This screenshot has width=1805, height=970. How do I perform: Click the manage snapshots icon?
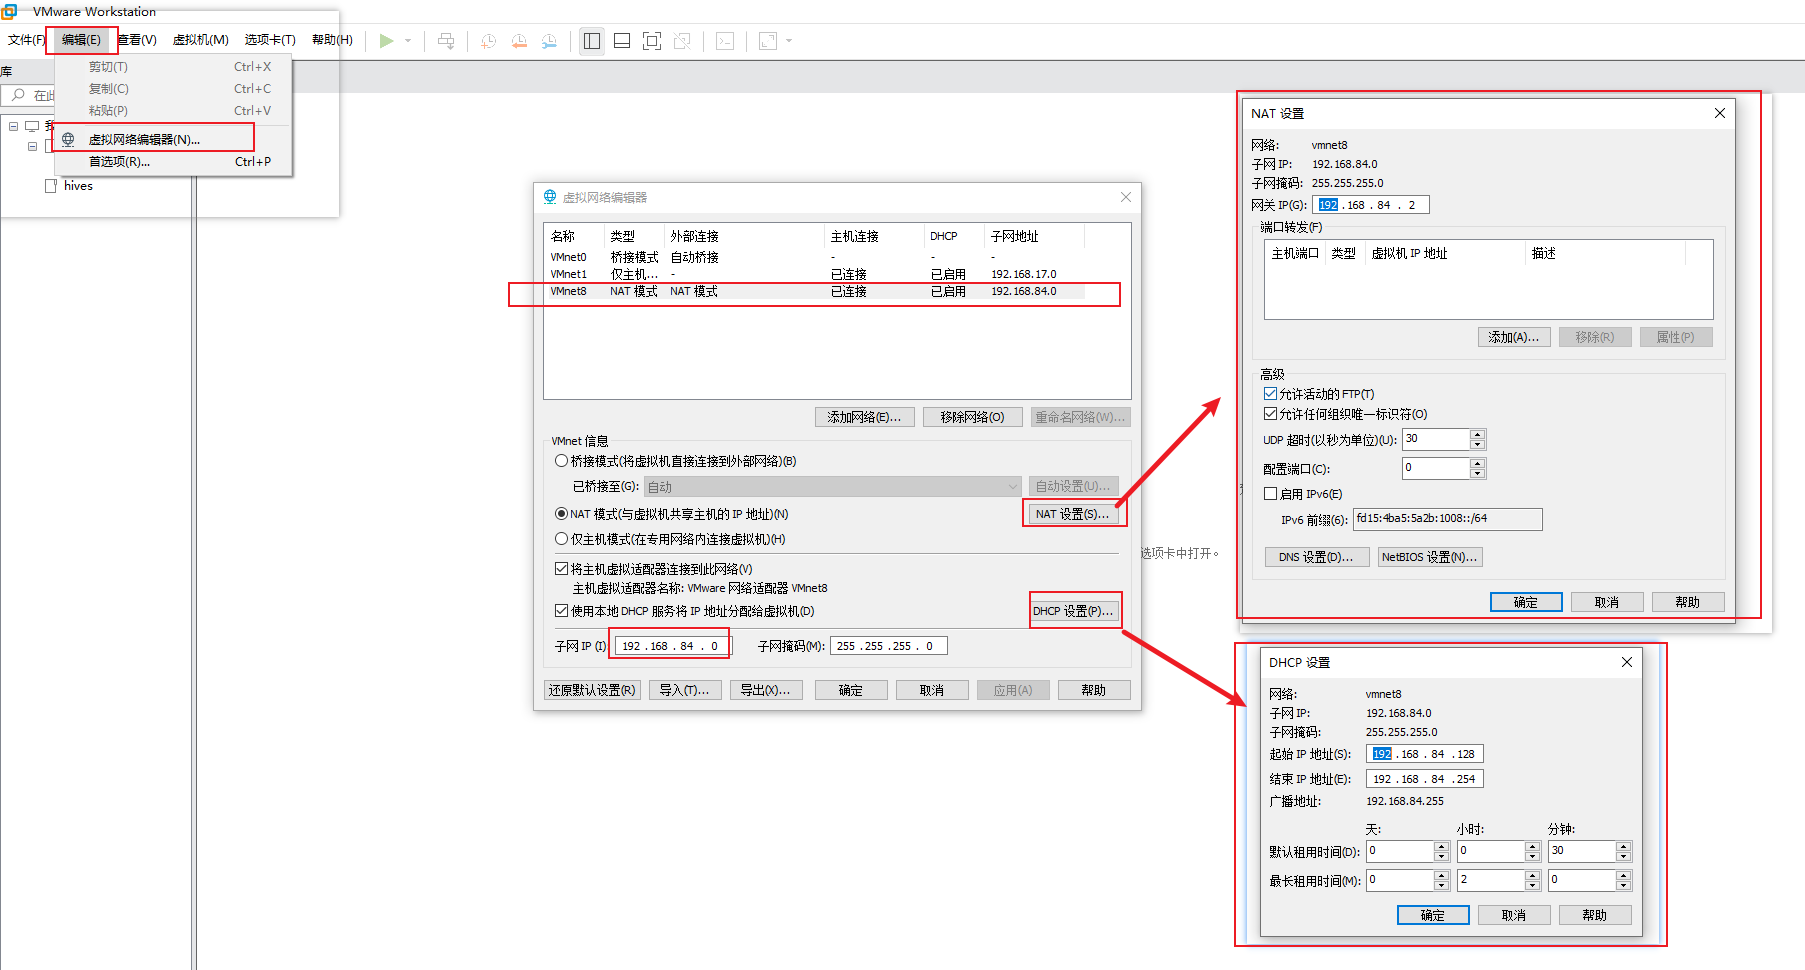[x=549, y=41]
